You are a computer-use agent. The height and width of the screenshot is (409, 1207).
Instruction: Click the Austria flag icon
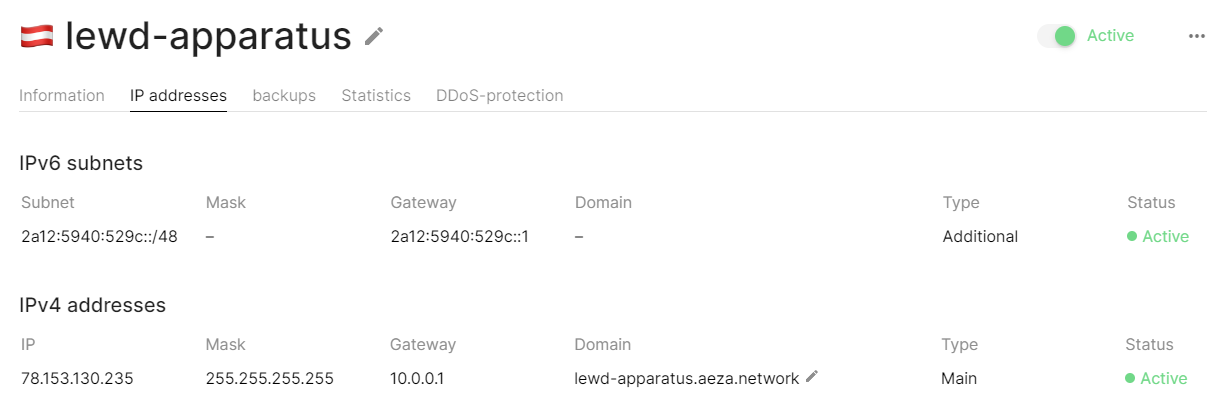(36, 37)
